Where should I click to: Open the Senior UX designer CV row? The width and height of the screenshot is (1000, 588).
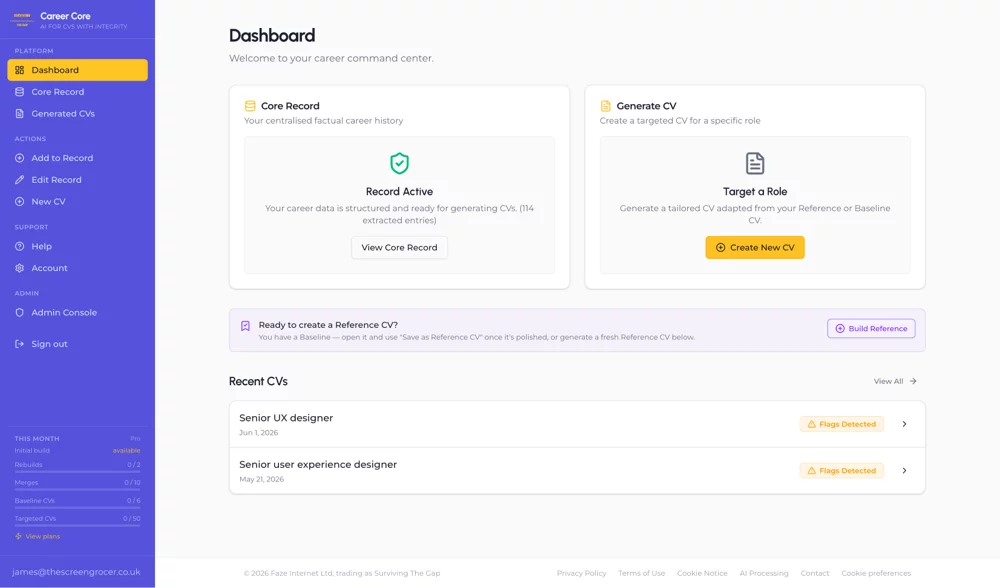point(577,424)
